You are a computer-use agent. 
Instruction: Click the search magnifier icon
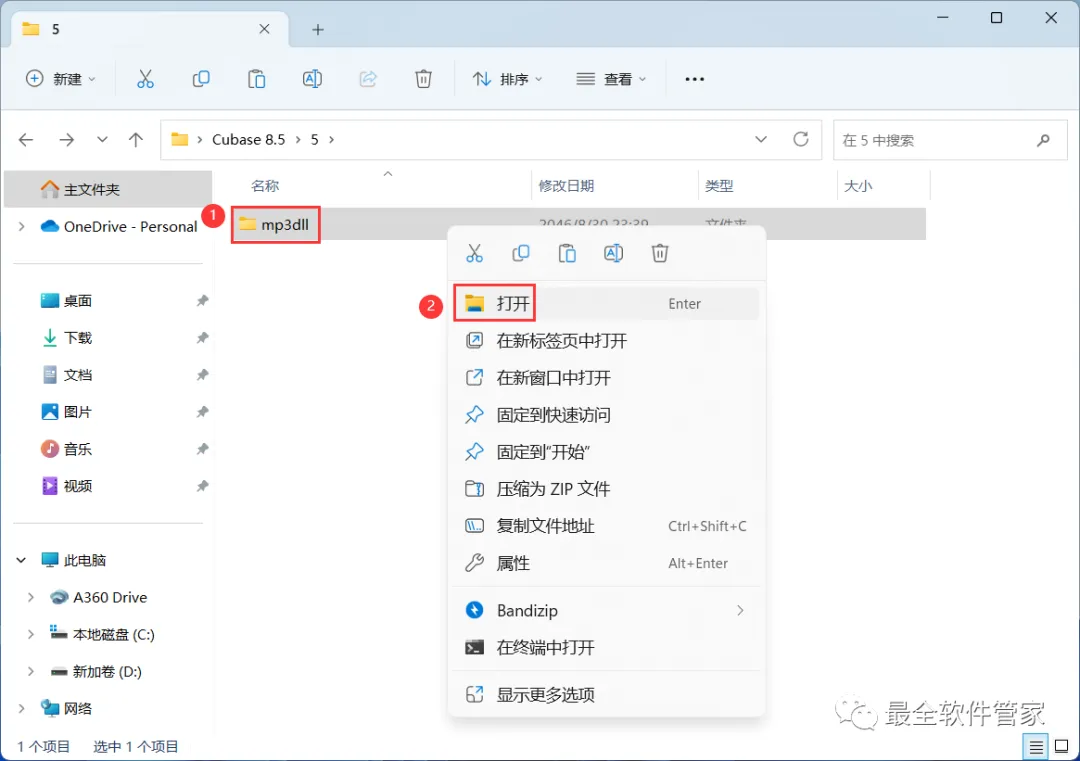[x=1043, y=140]
